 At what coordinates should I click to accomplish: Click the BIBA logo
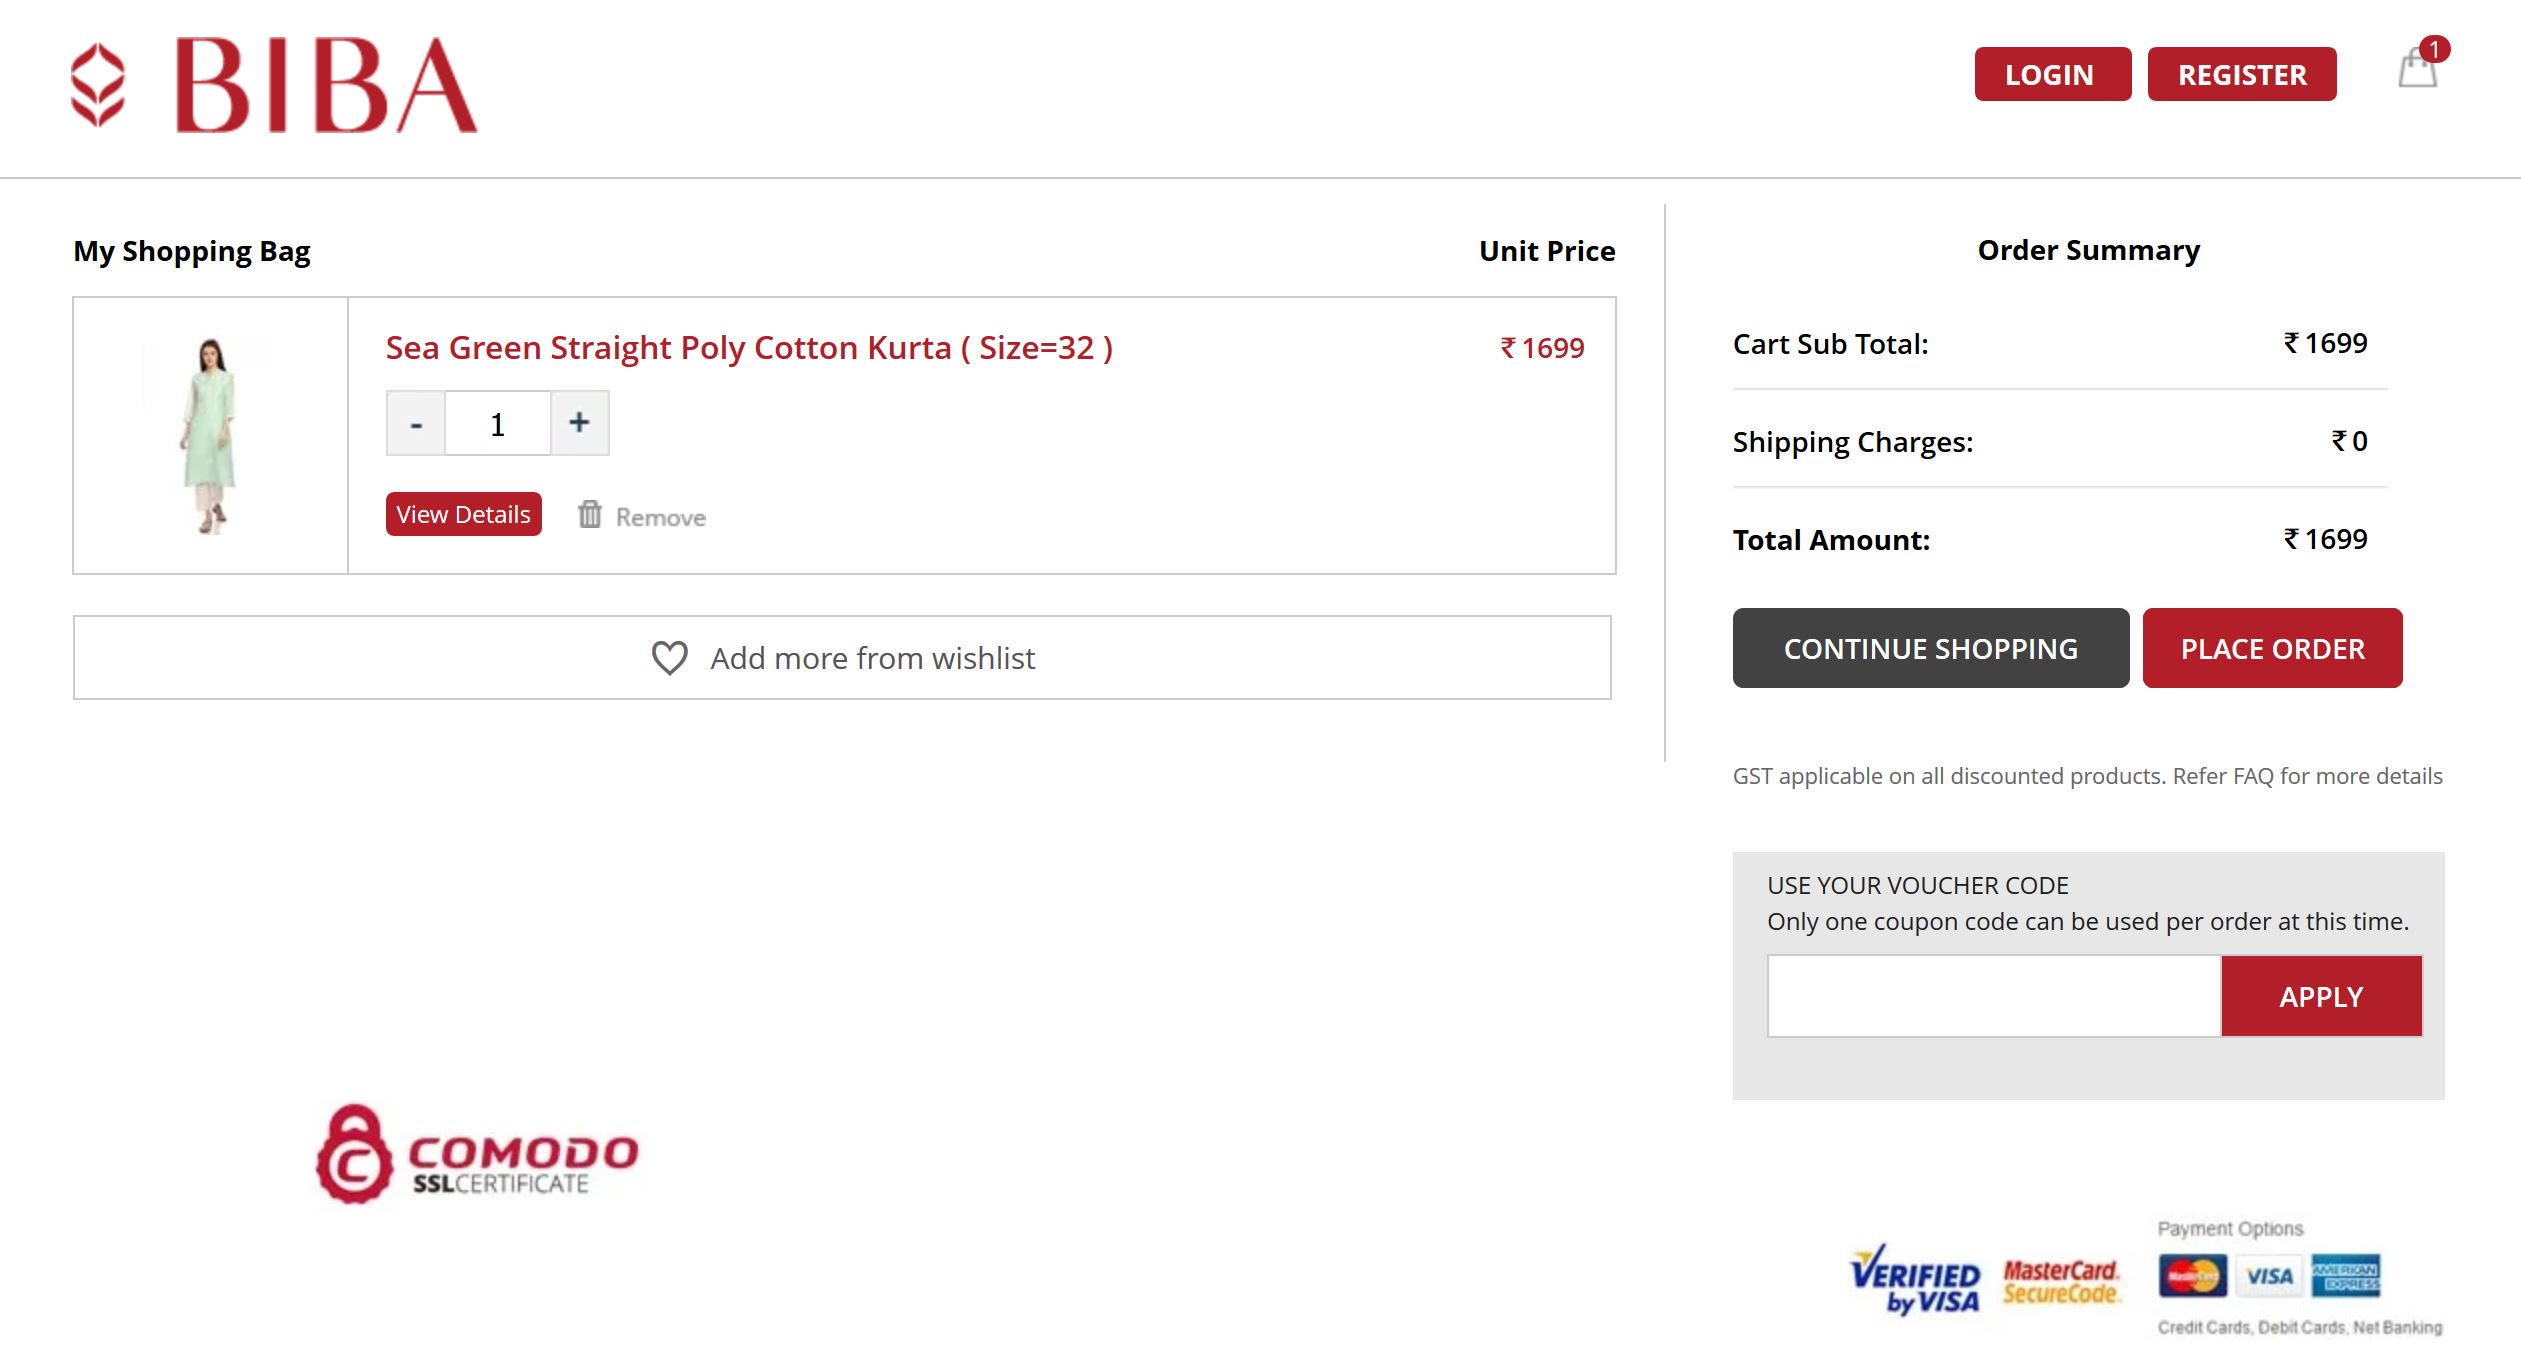point(275,86)
